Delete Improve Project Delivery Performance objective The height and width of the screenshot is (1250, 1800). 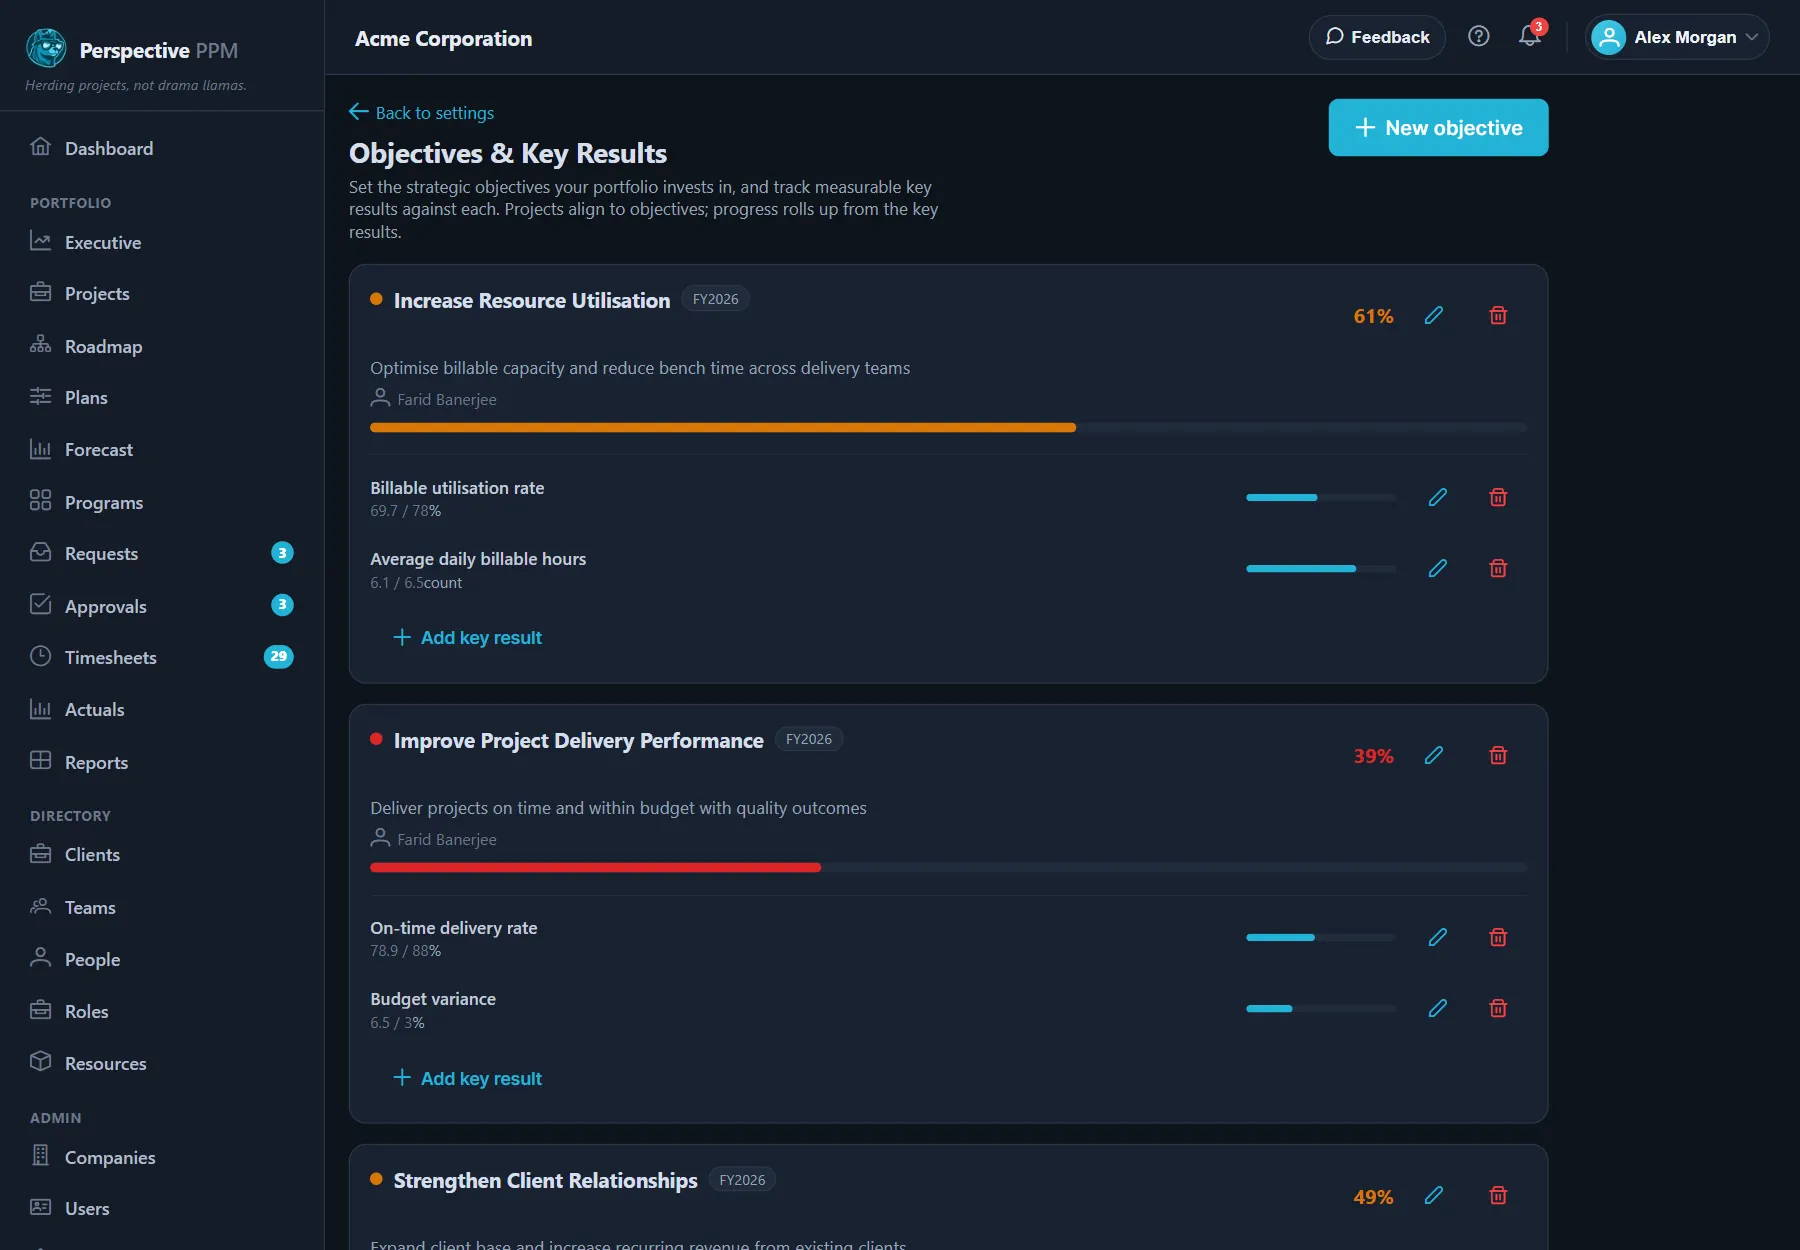click(x=1498, y=756)
